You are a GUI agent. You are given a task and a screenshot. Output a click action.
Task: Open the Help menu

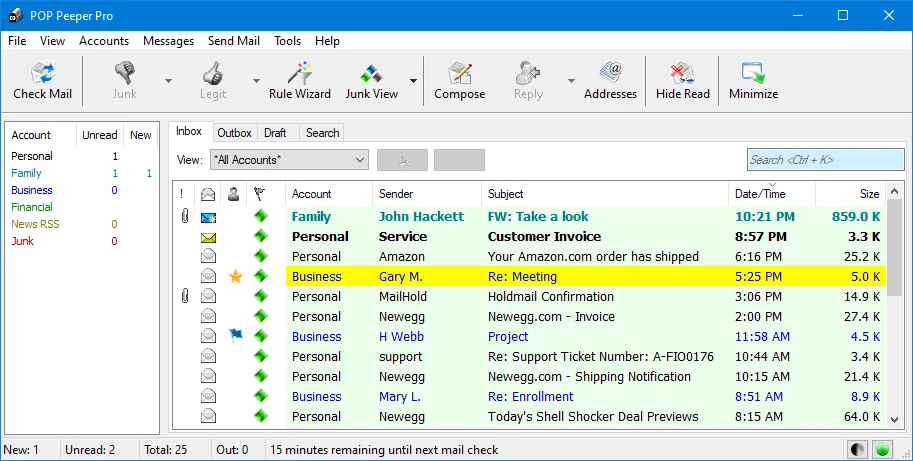[x=327, y=41]
